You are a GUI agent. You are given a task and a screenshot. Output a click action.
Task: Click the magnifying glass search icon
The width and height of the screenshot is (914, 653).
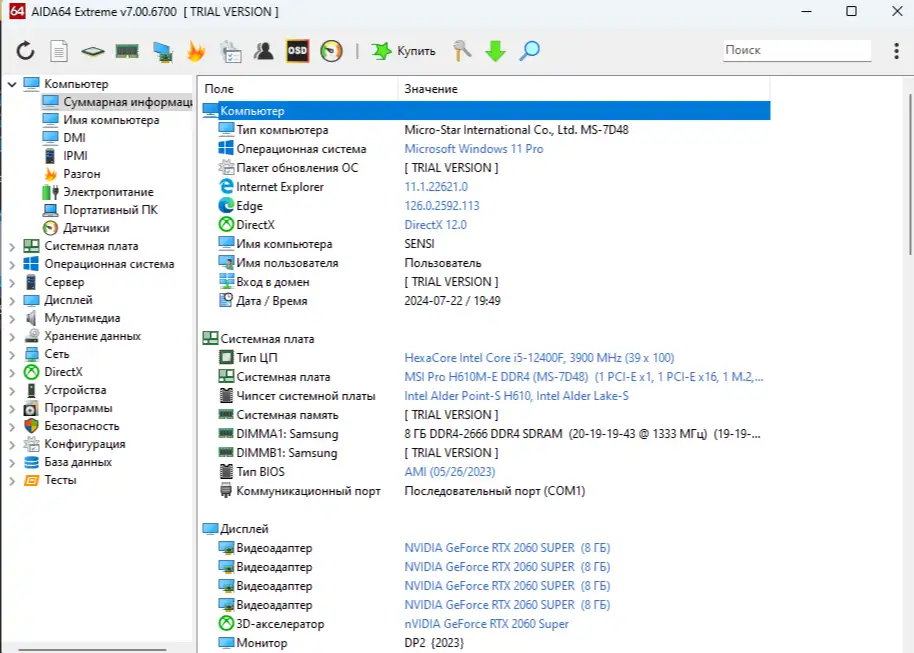(x=529, y=50)
